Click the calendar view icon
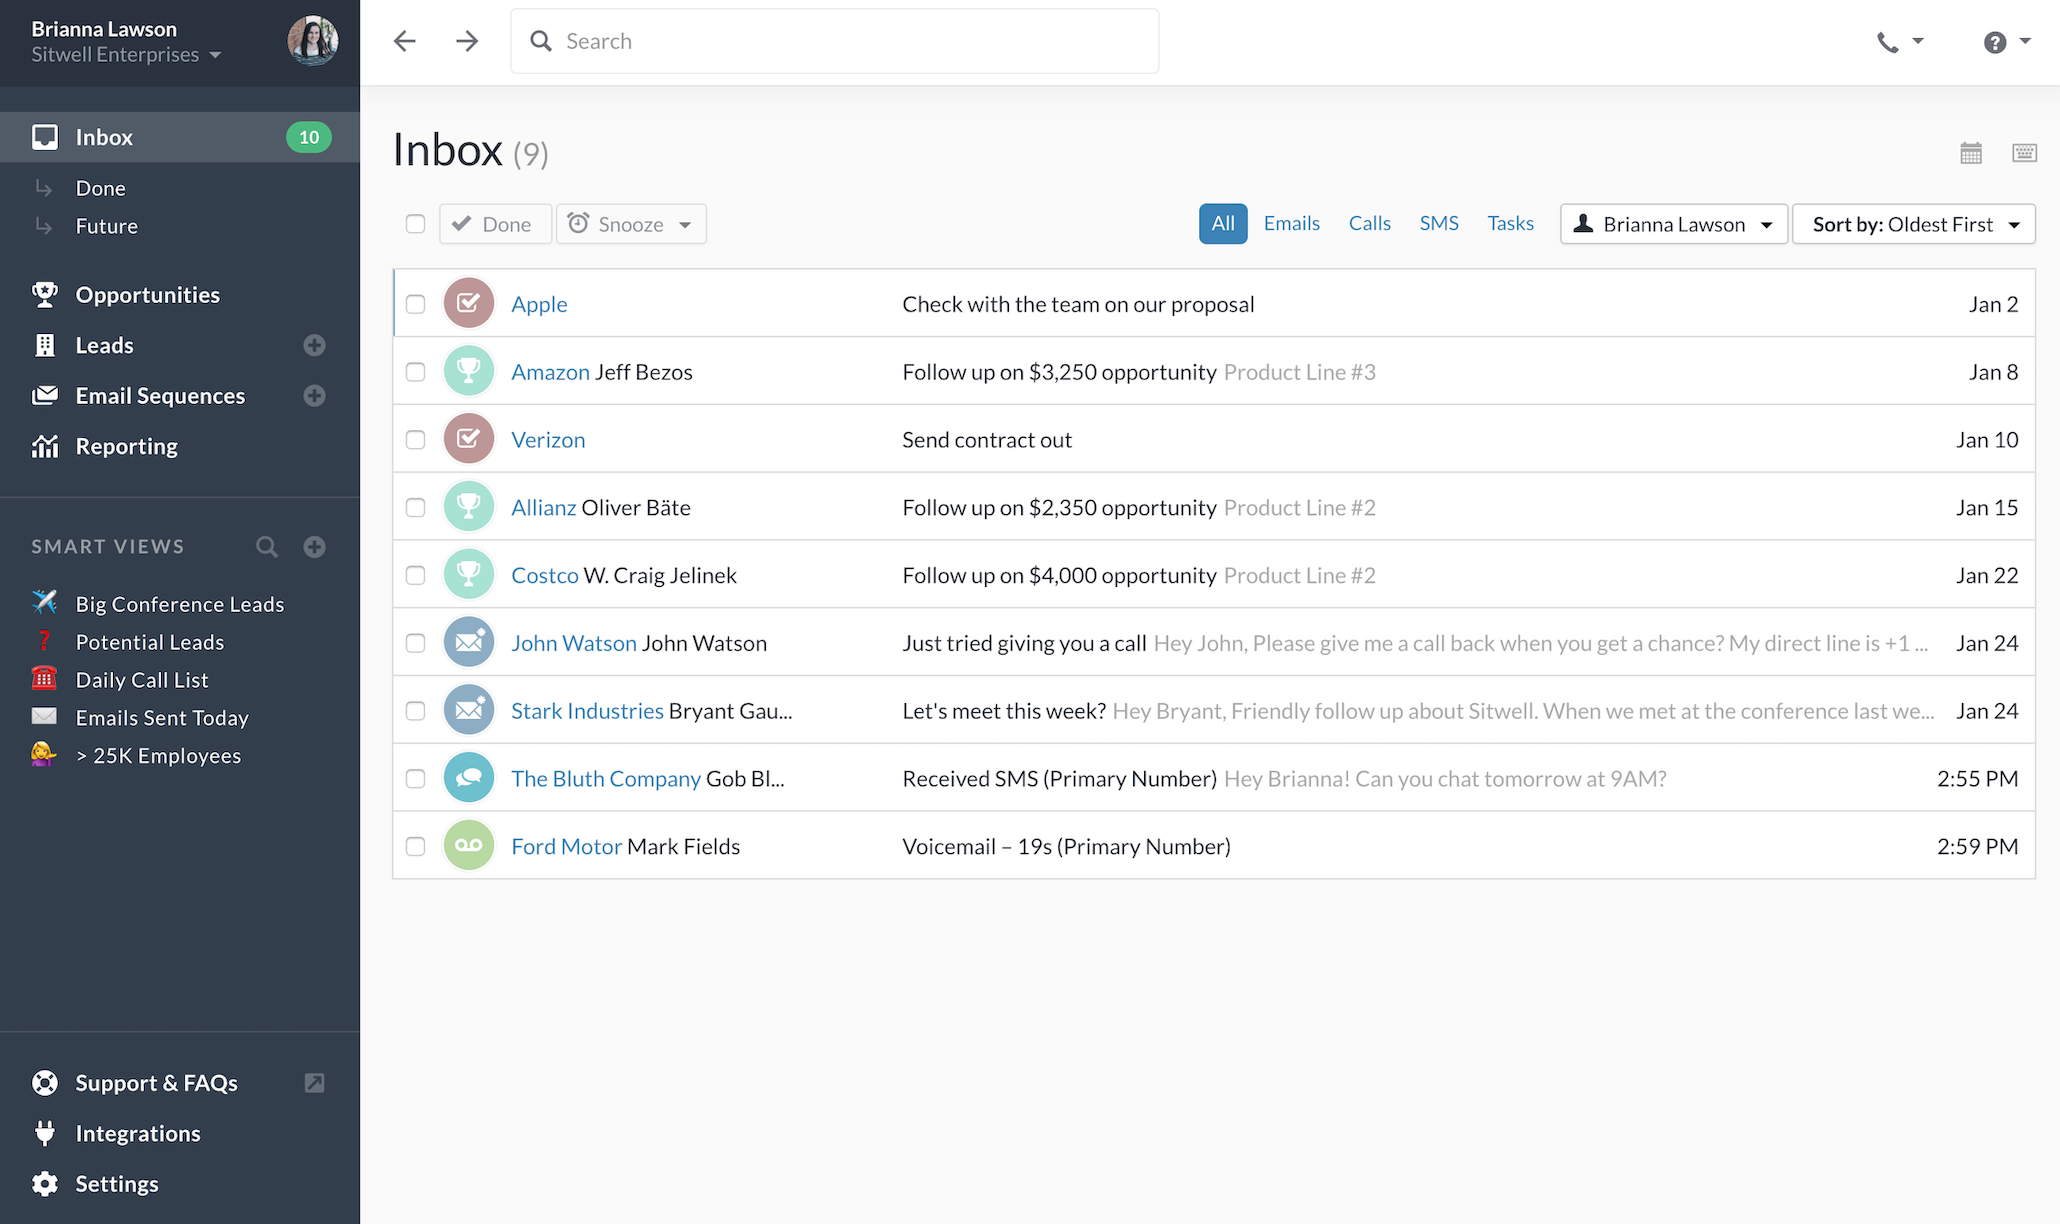The height and width of the screenshot is (1224, 2060). pyautogui.click(x=1971, y=153)
